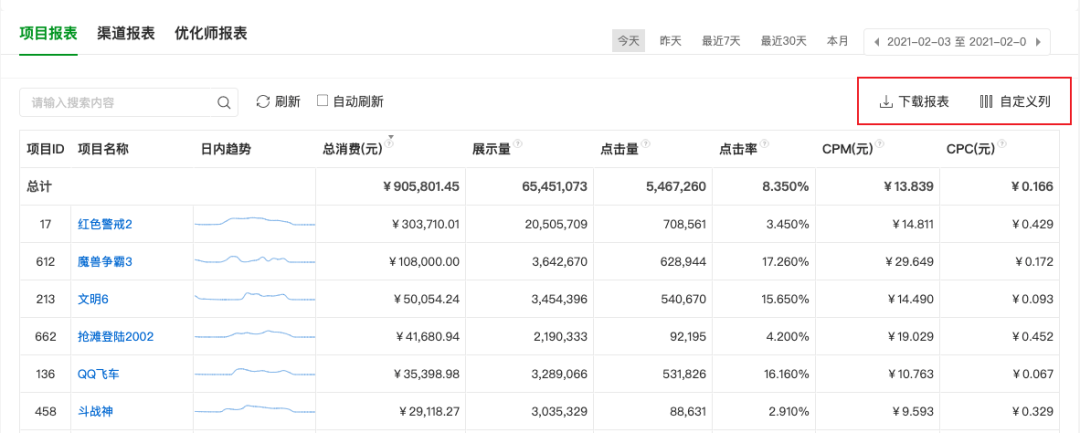
Task: Click the 下载报表 download icon
Action: pyautogui.click(x=886, y=102)
